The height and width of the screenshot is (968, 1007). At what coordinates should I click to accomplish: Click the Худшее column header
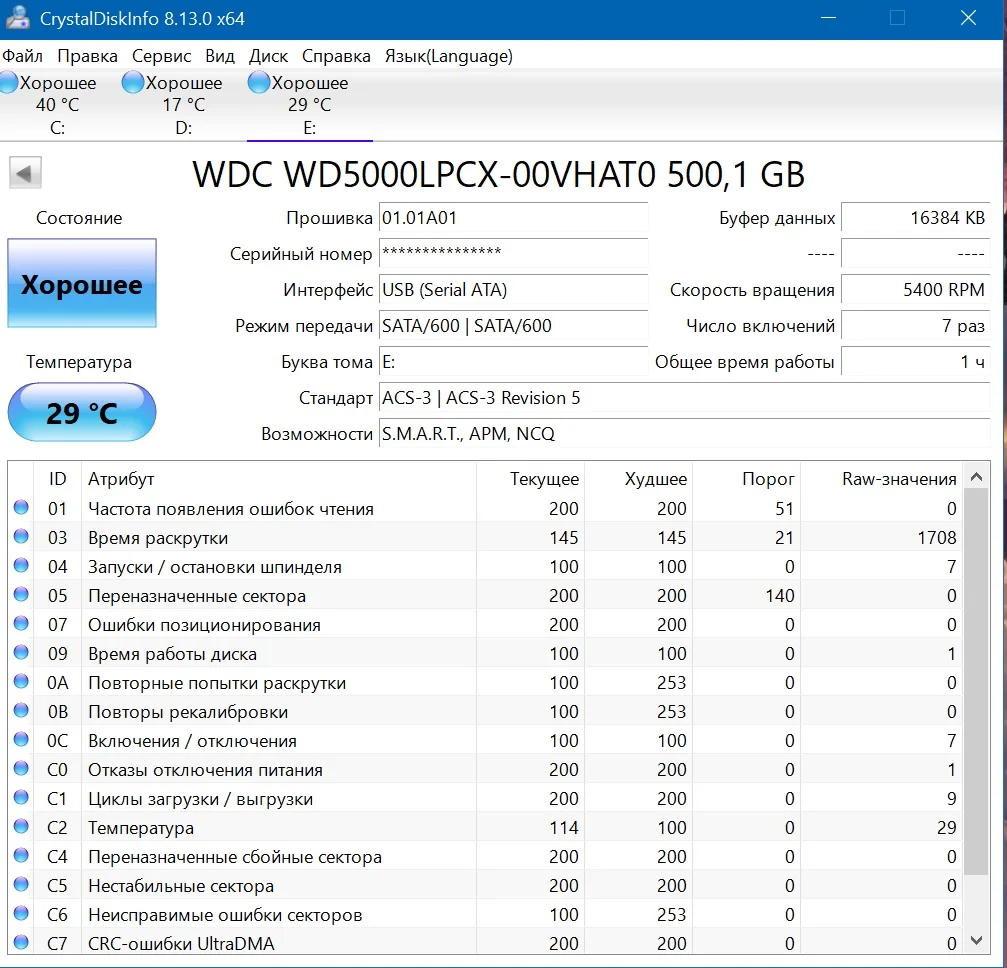coord(638,479)
